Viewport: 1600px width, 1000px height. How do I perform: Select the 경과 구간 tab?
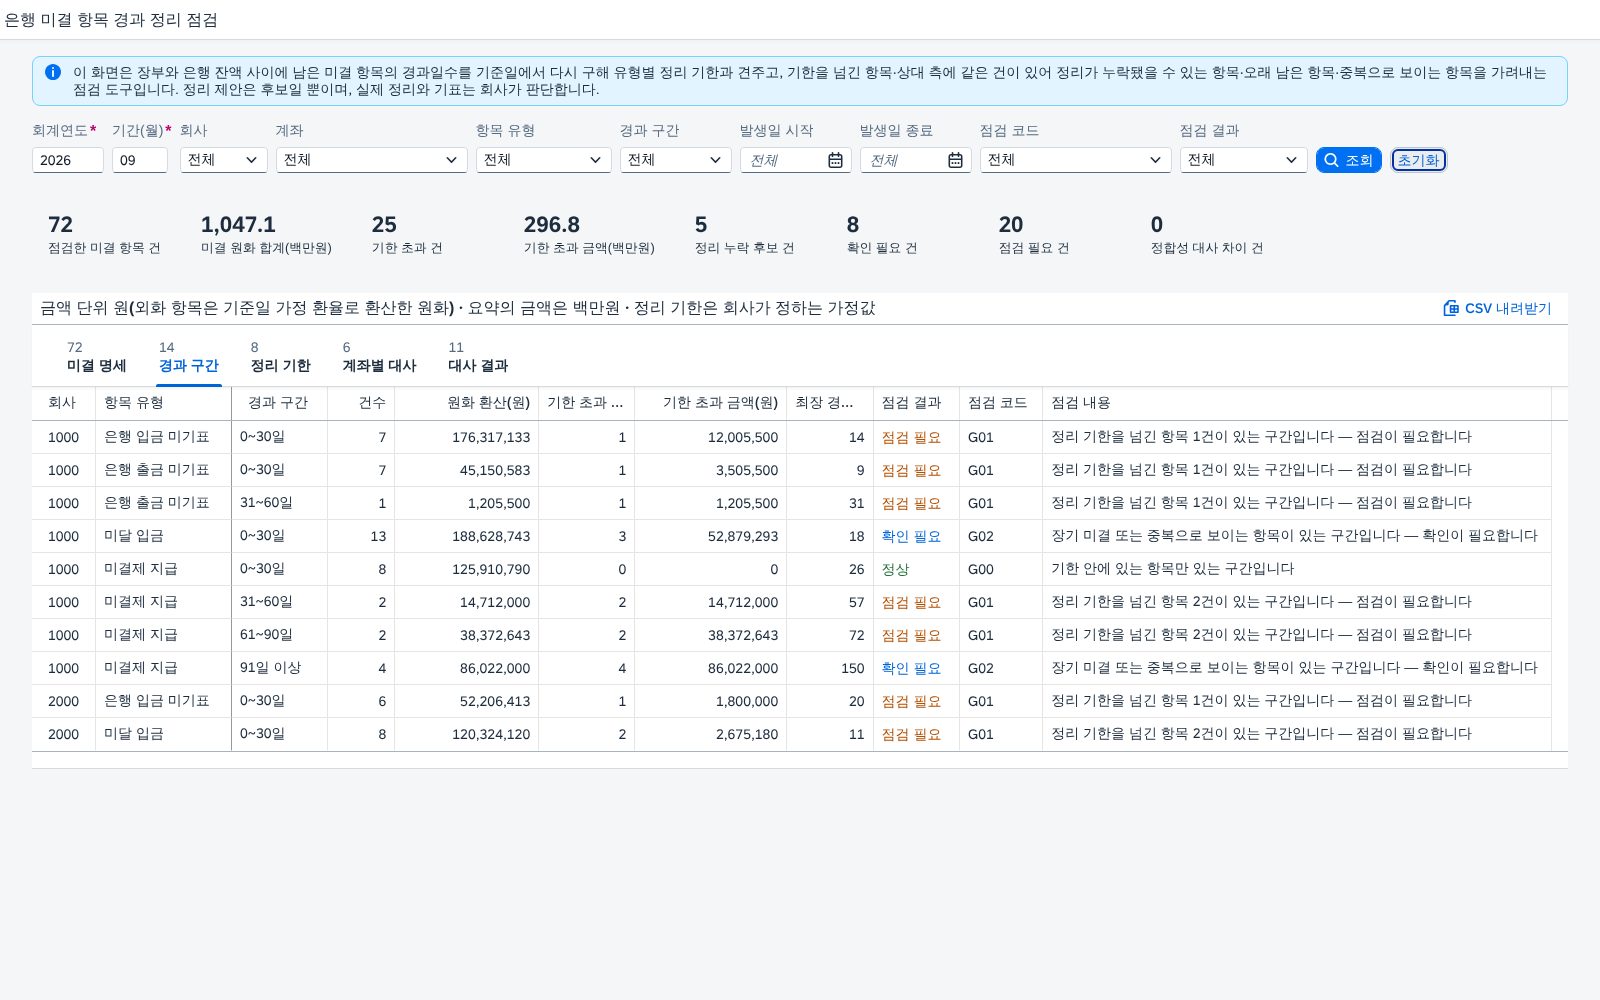(x=188, y=357)
